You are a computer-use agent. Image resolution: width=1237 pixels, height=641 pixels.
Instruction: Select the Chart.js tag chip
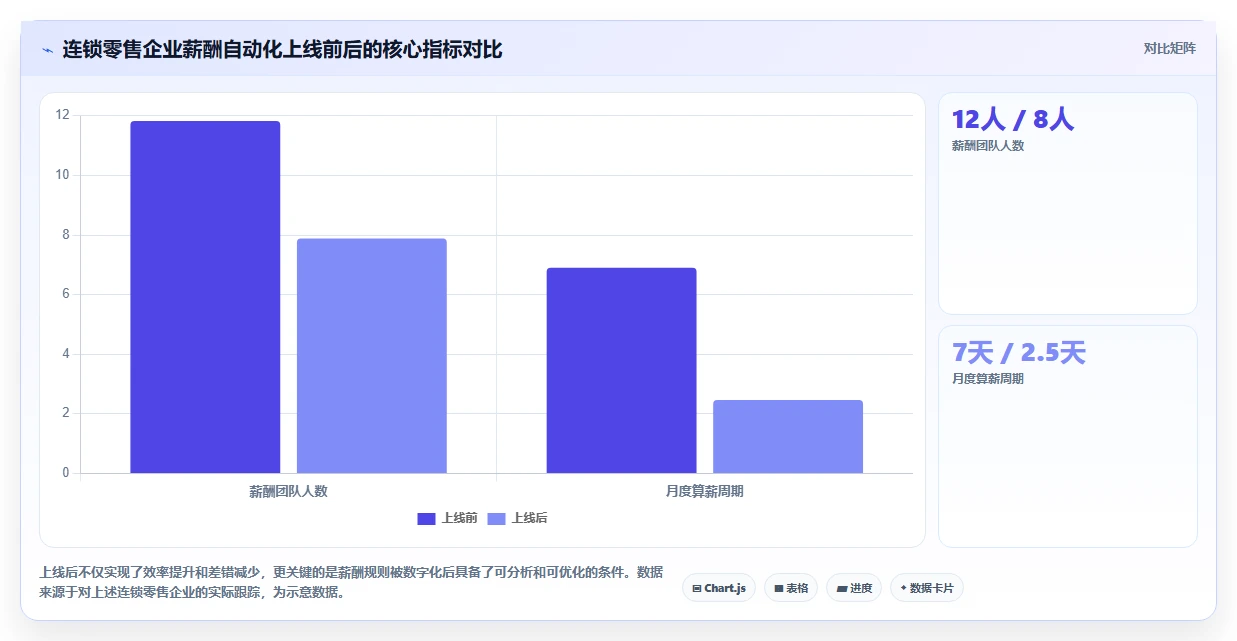pyautogui.click(x=719, y=588)
